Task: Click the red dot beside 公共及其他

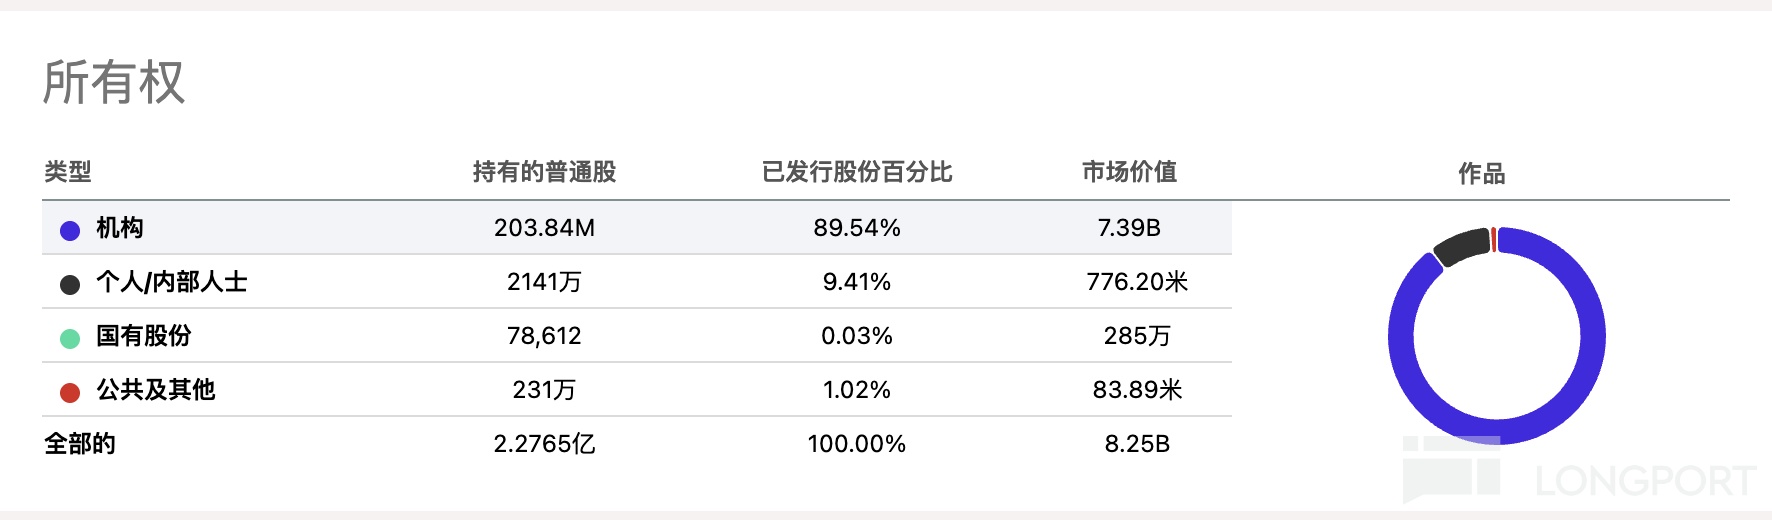Action: point(70,393)
